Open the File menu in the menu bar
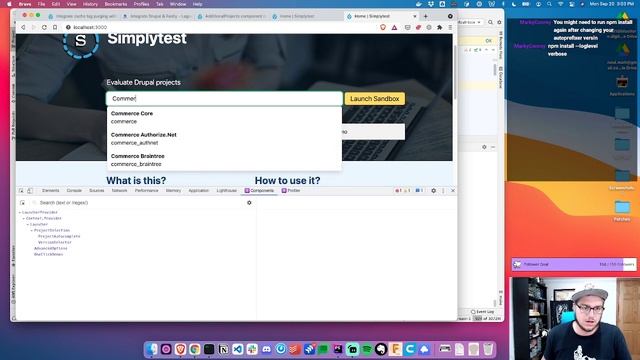The height and width of the screenshot is (360, 640). click(41, 4)
